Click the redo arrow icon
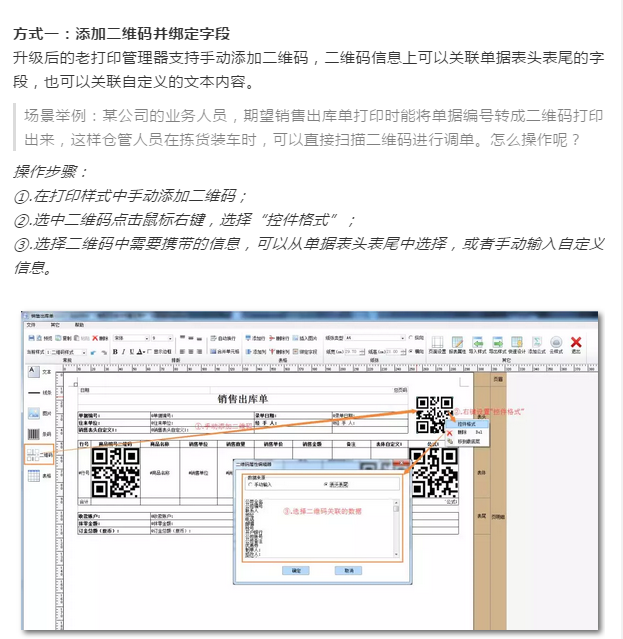The image size is (623, 639). click(104, 352)
